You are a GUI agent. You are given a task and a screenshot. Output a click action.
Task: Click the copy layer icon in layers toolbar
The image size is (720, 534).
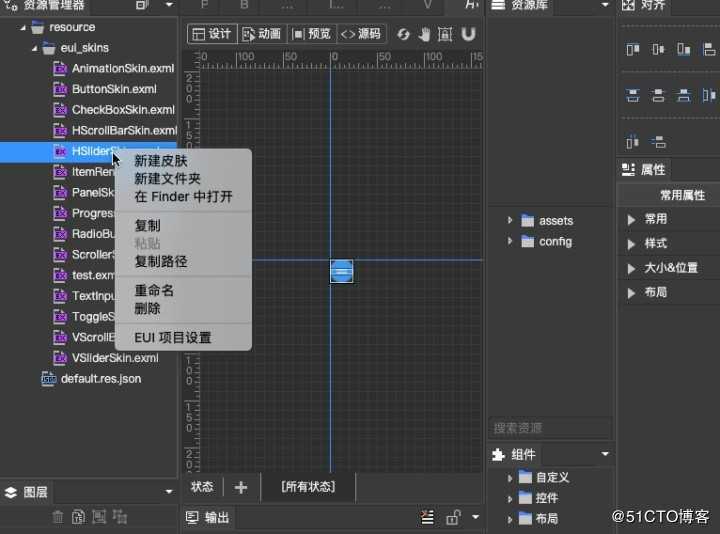coord(79,517)
